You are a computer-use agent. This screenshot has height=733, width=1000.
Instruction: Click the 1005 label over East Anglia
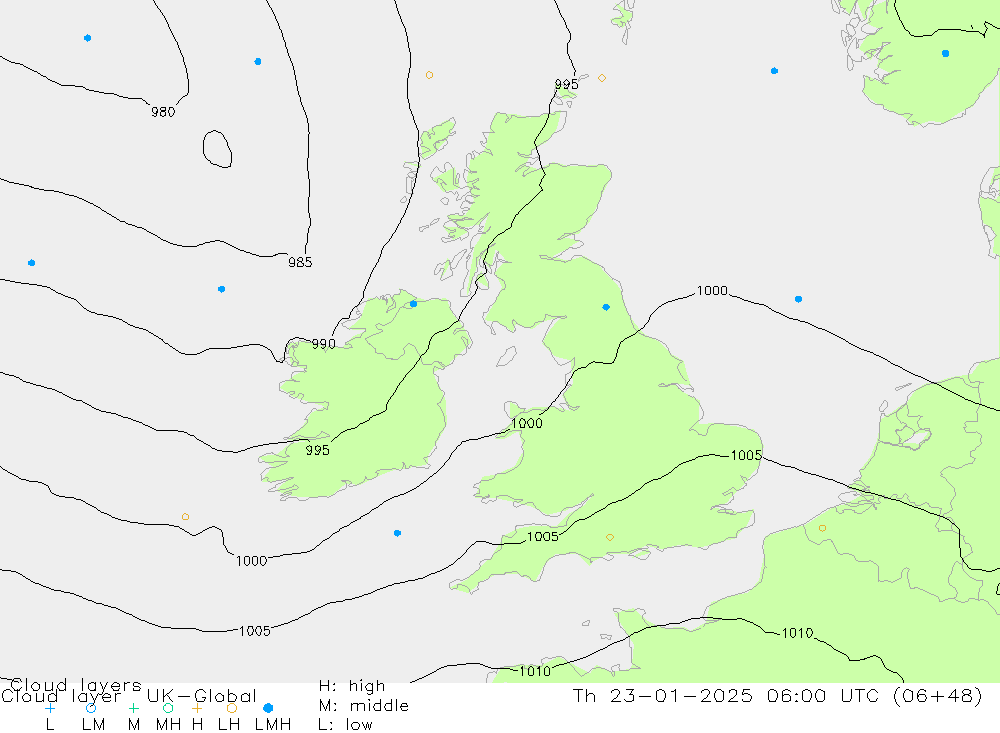click(746, 455)
